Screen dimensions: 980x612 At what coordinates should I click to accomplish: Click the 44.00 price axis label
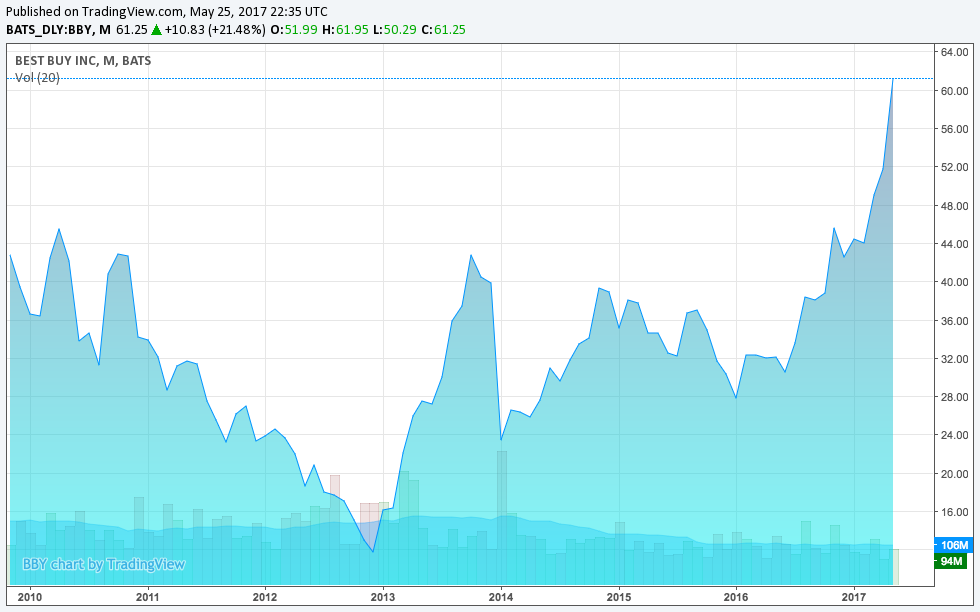[x=955, y=244]
